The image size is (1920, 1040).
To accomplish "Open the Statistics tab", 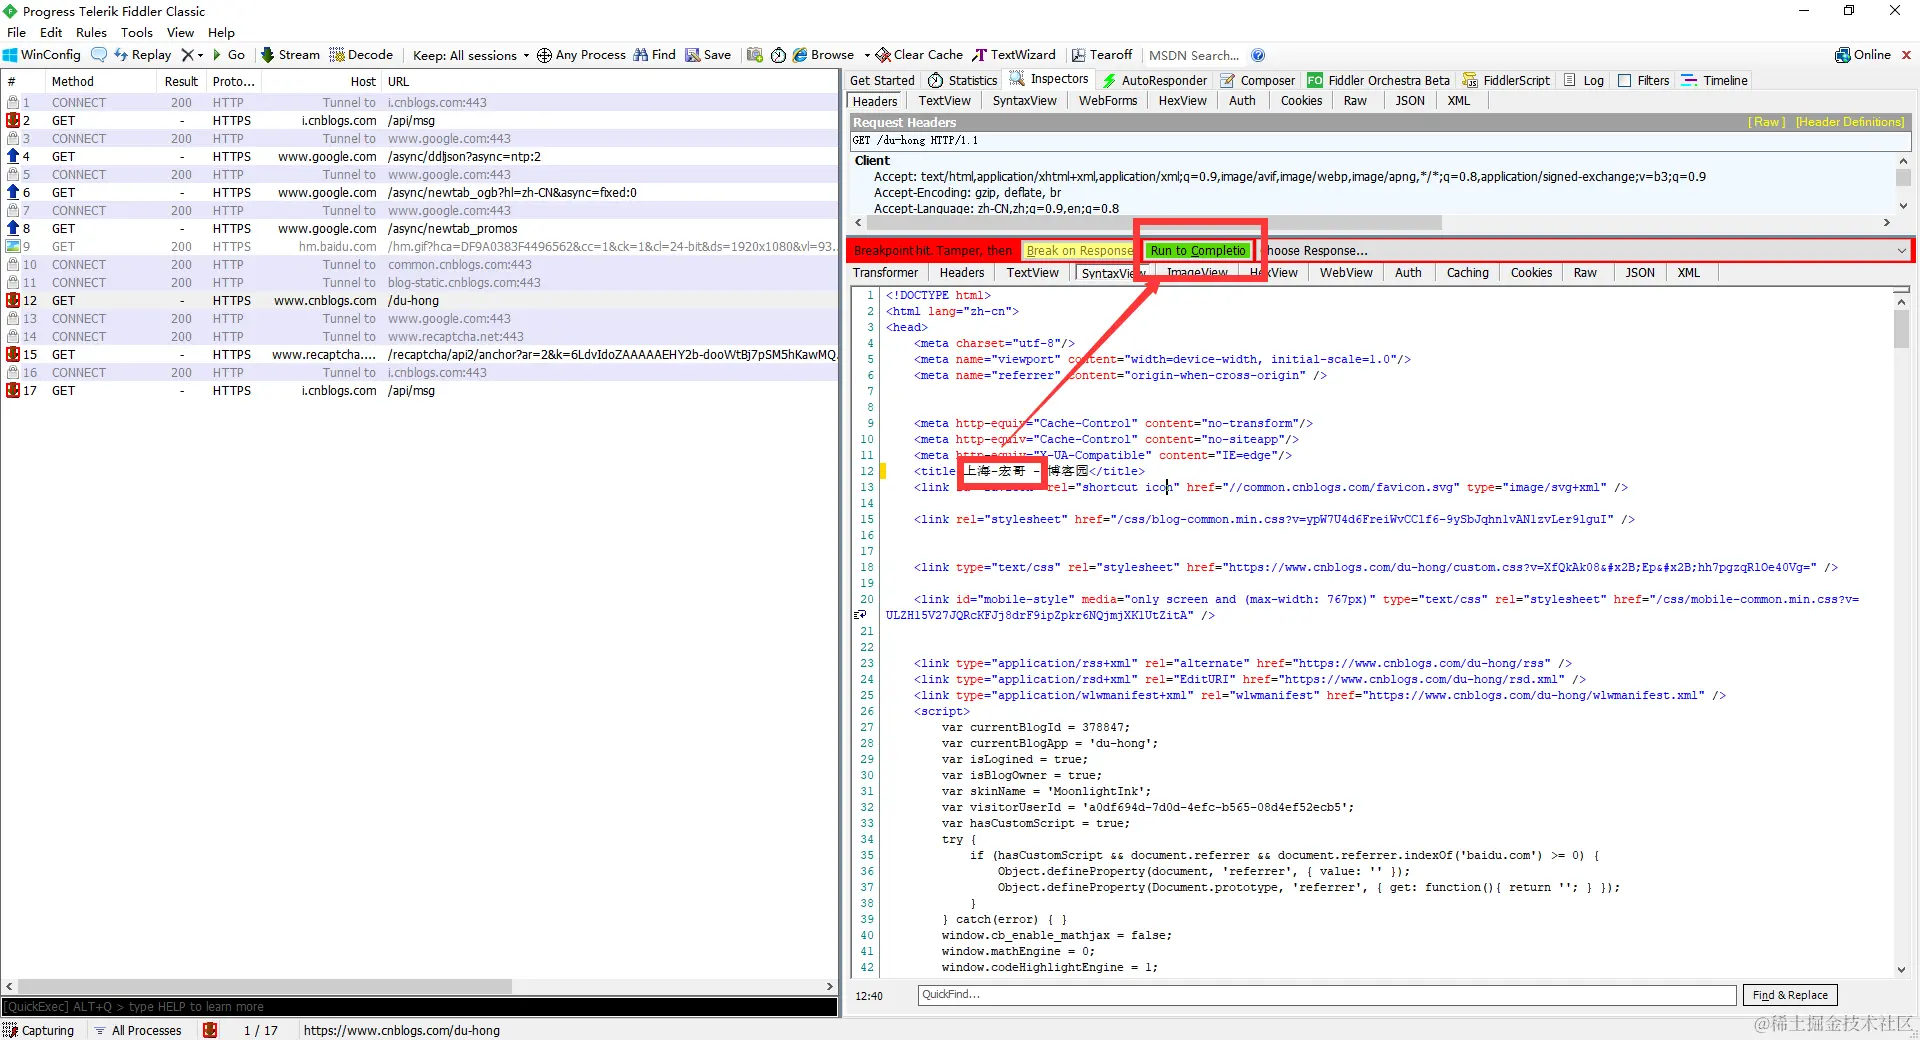I will (x=963, y=81).
